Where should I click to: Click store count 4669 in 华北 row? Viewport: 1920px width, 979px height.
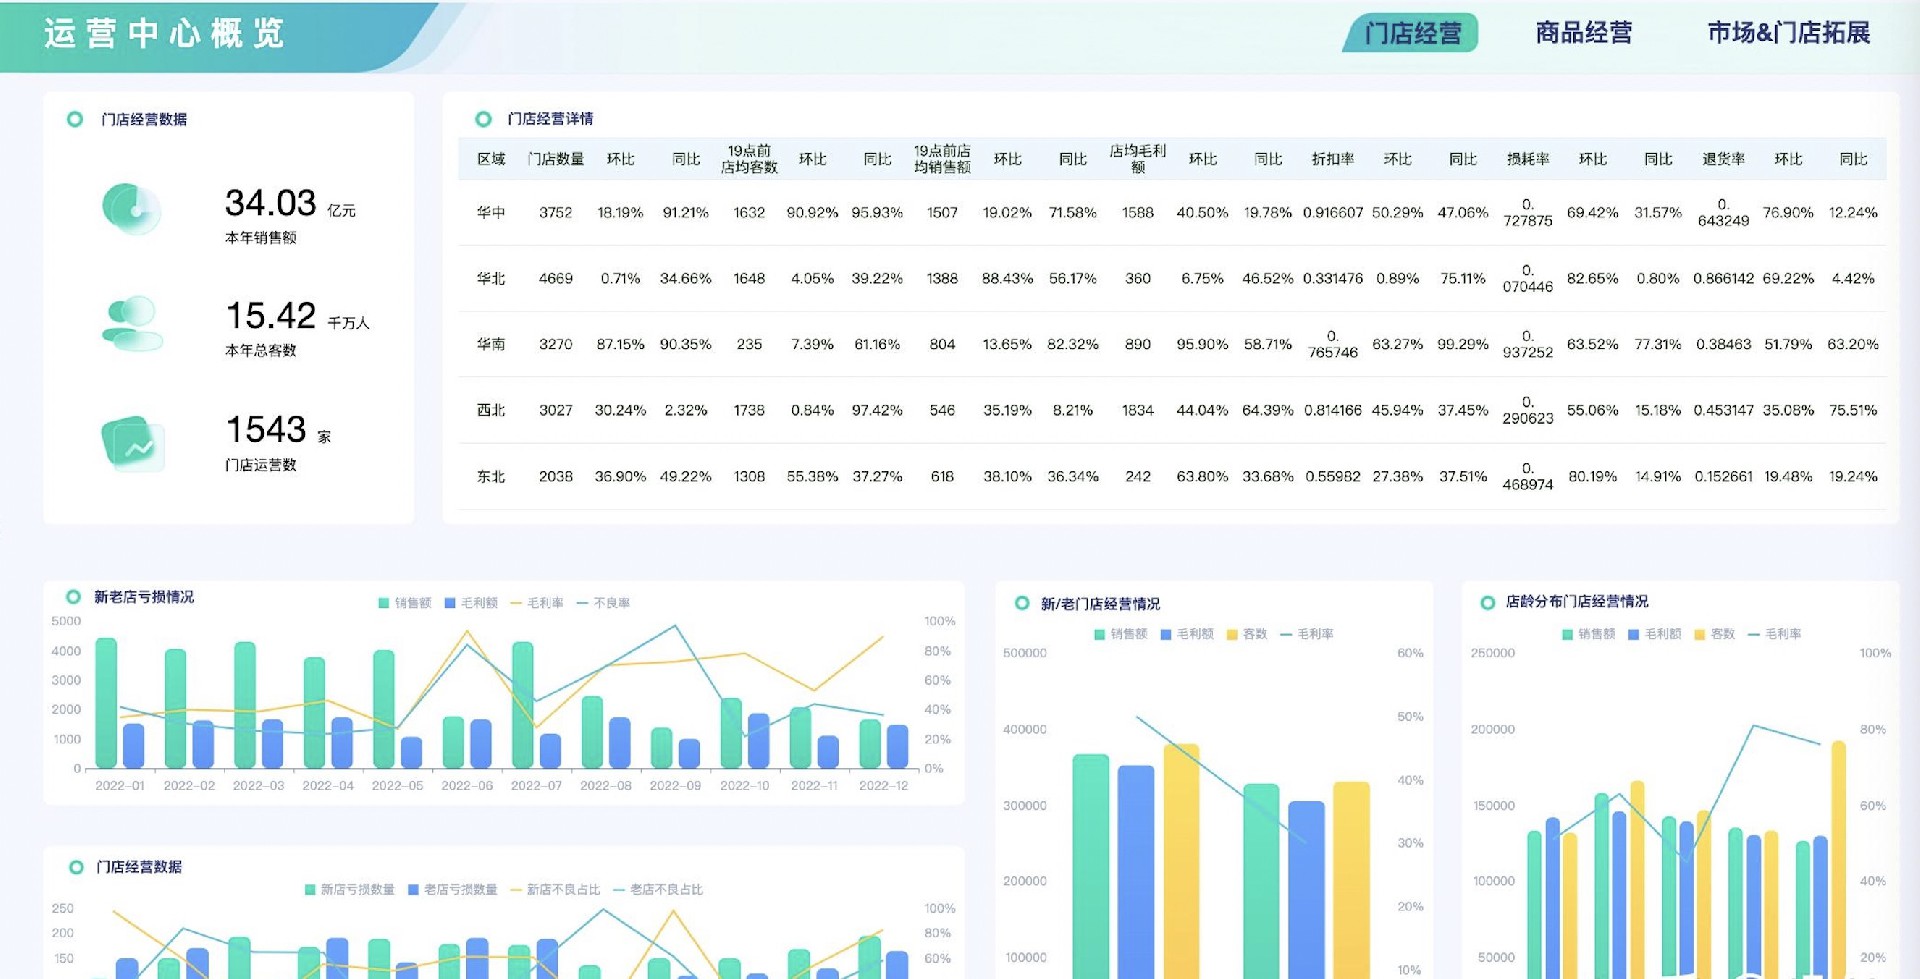pos(556,279)
